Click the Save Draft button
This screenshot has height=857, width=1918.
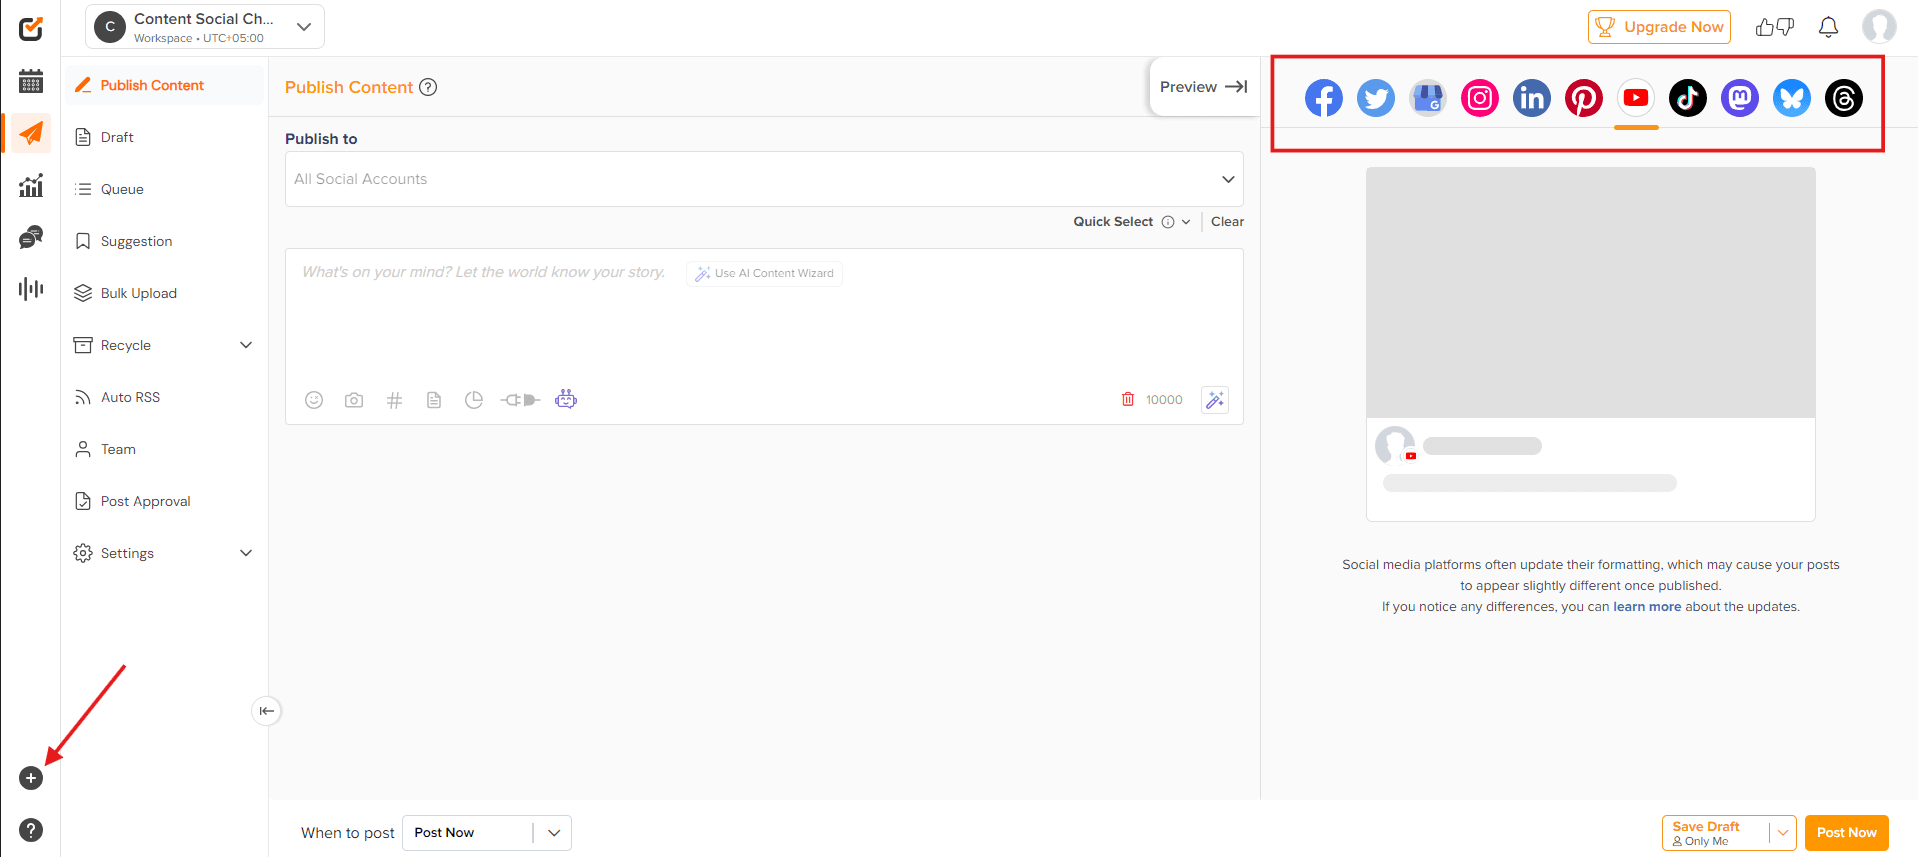pyautogui.click(x=1716, y=833)
